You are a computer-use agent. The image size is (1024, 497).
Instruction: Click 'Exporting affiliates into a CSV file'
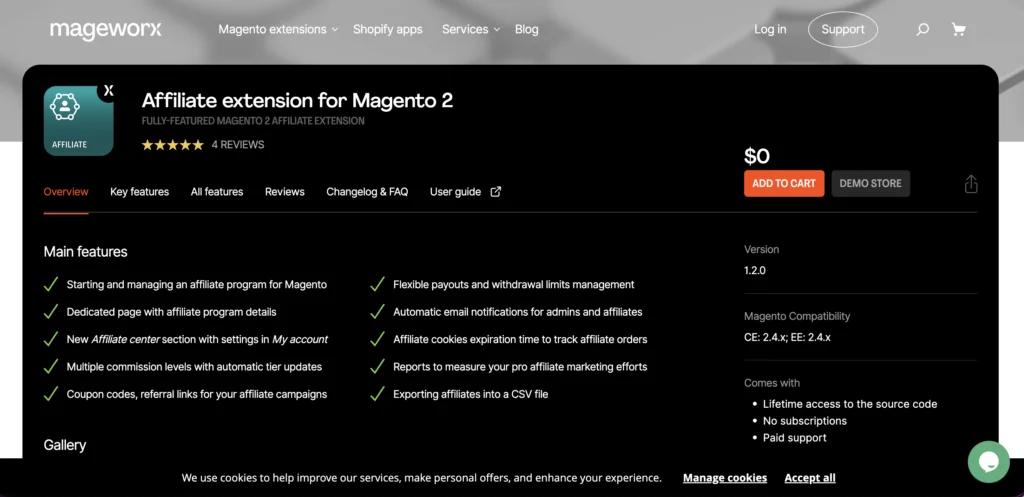pos(470,394)
